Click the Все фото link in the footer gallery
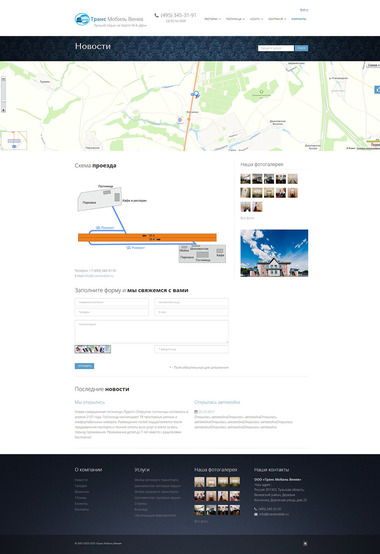 point(201,521)
